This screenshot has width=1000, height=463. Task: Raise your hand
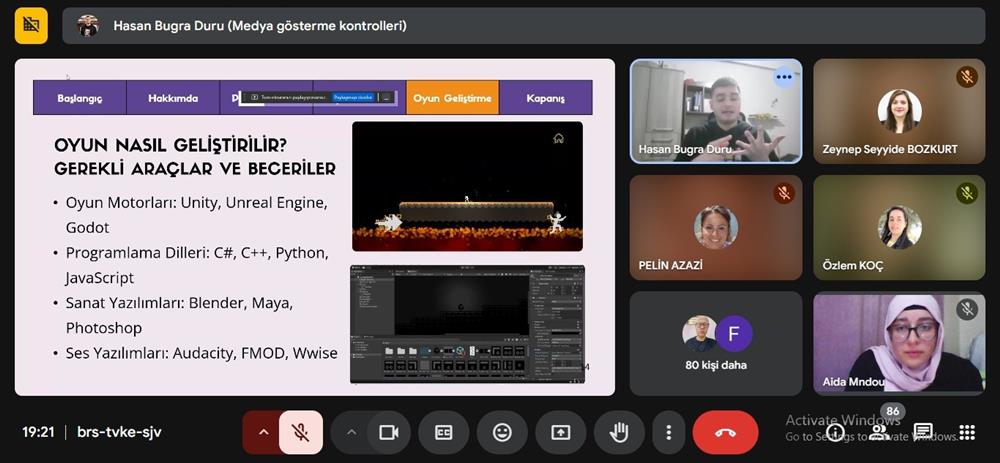pos(619,432)
